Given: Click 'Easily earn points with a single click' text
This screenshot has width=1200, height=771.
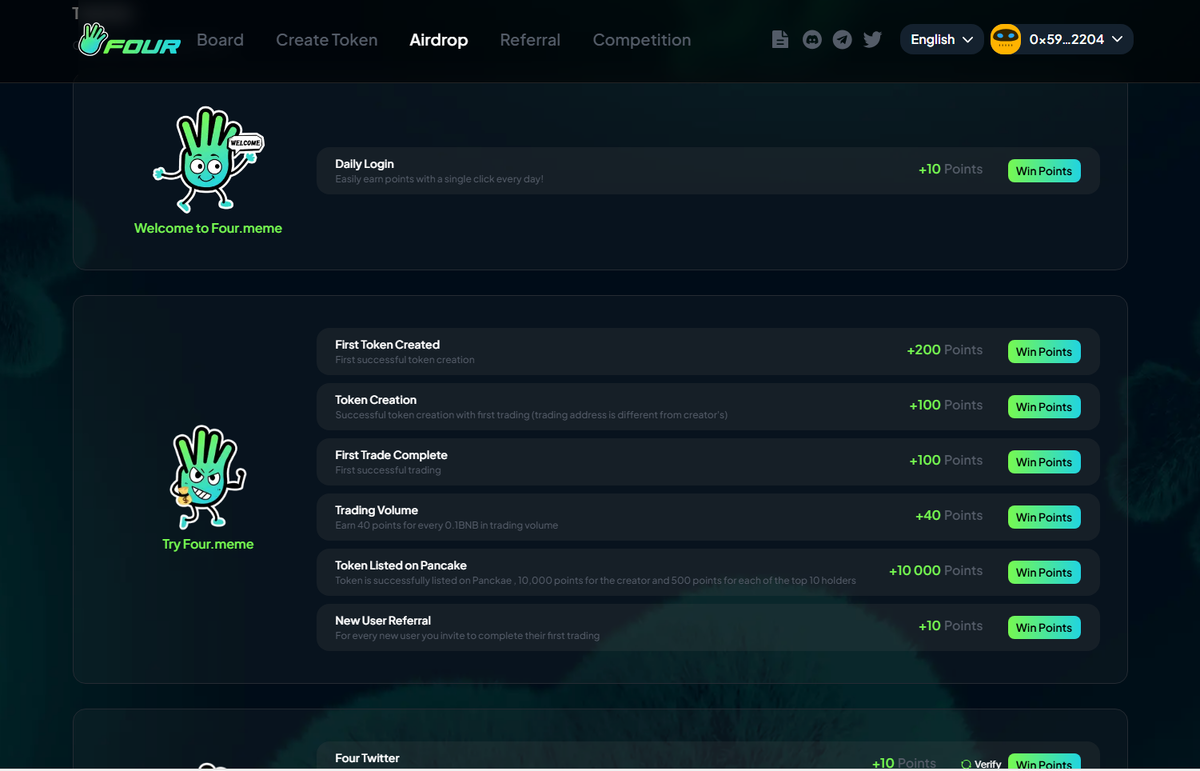Looking at the screenshot, I should tap(439, 179).
